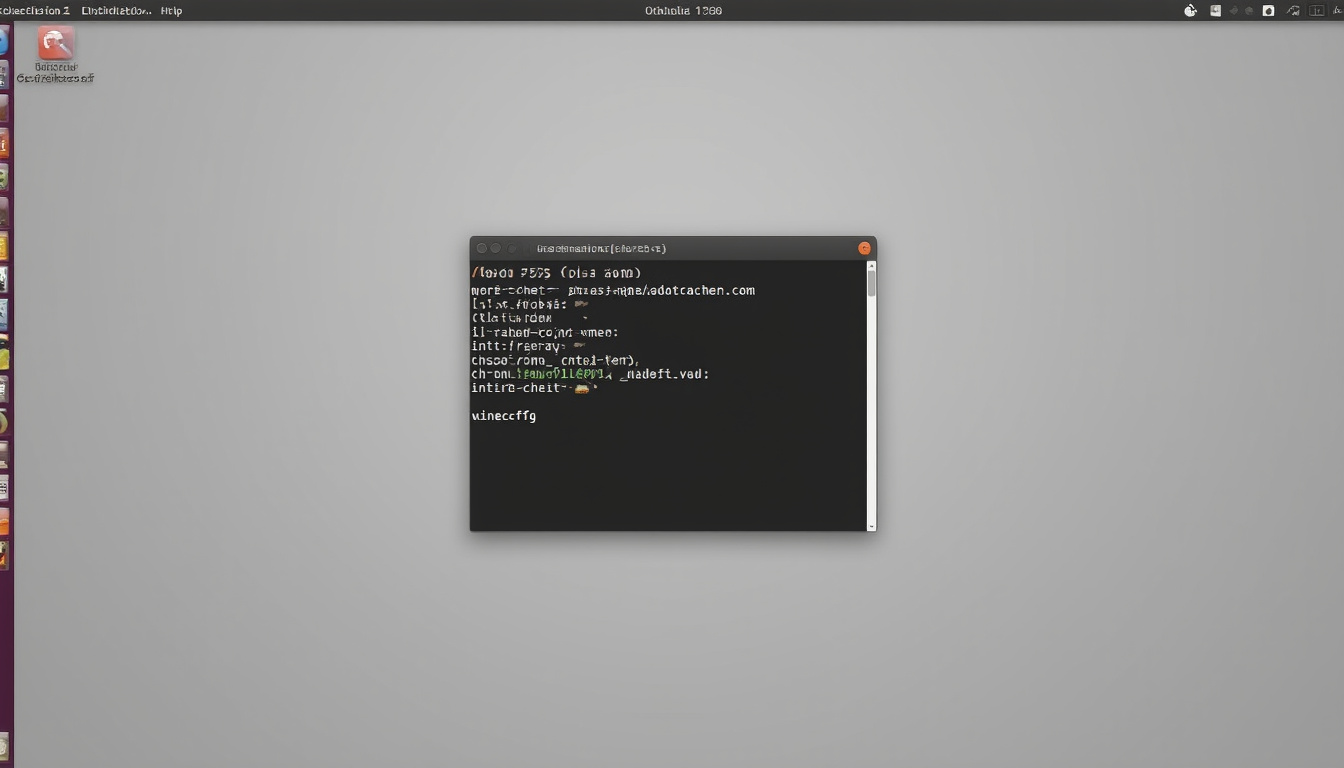This screenshot has height=768, width=1344.
Task: Click the down arrow of the terminal scrollbar
Action: 871,525
